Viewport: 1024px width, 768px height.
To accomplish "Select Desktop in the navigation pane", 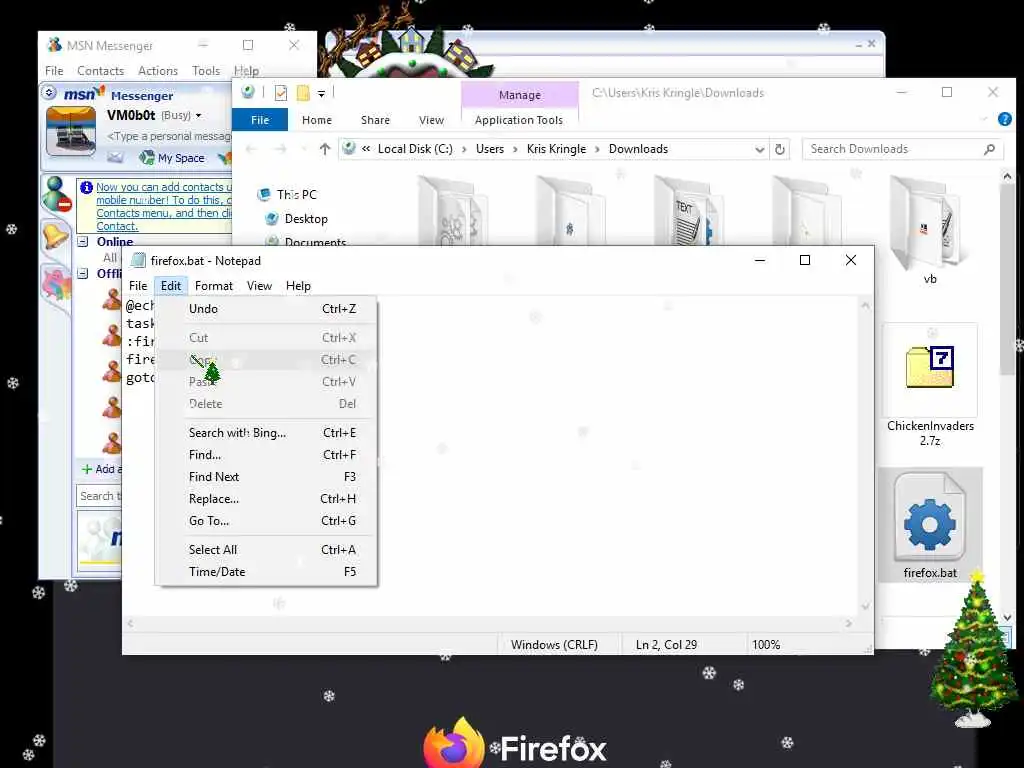I will pos(306,219).
